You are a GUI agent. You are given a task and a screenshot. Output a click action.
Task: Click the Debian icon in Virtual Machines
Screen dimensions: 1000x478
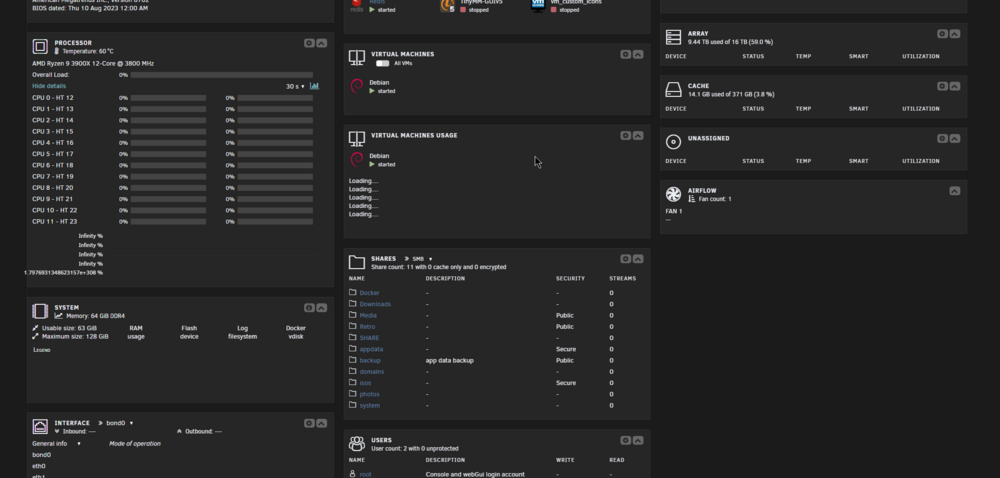point(357,86)
